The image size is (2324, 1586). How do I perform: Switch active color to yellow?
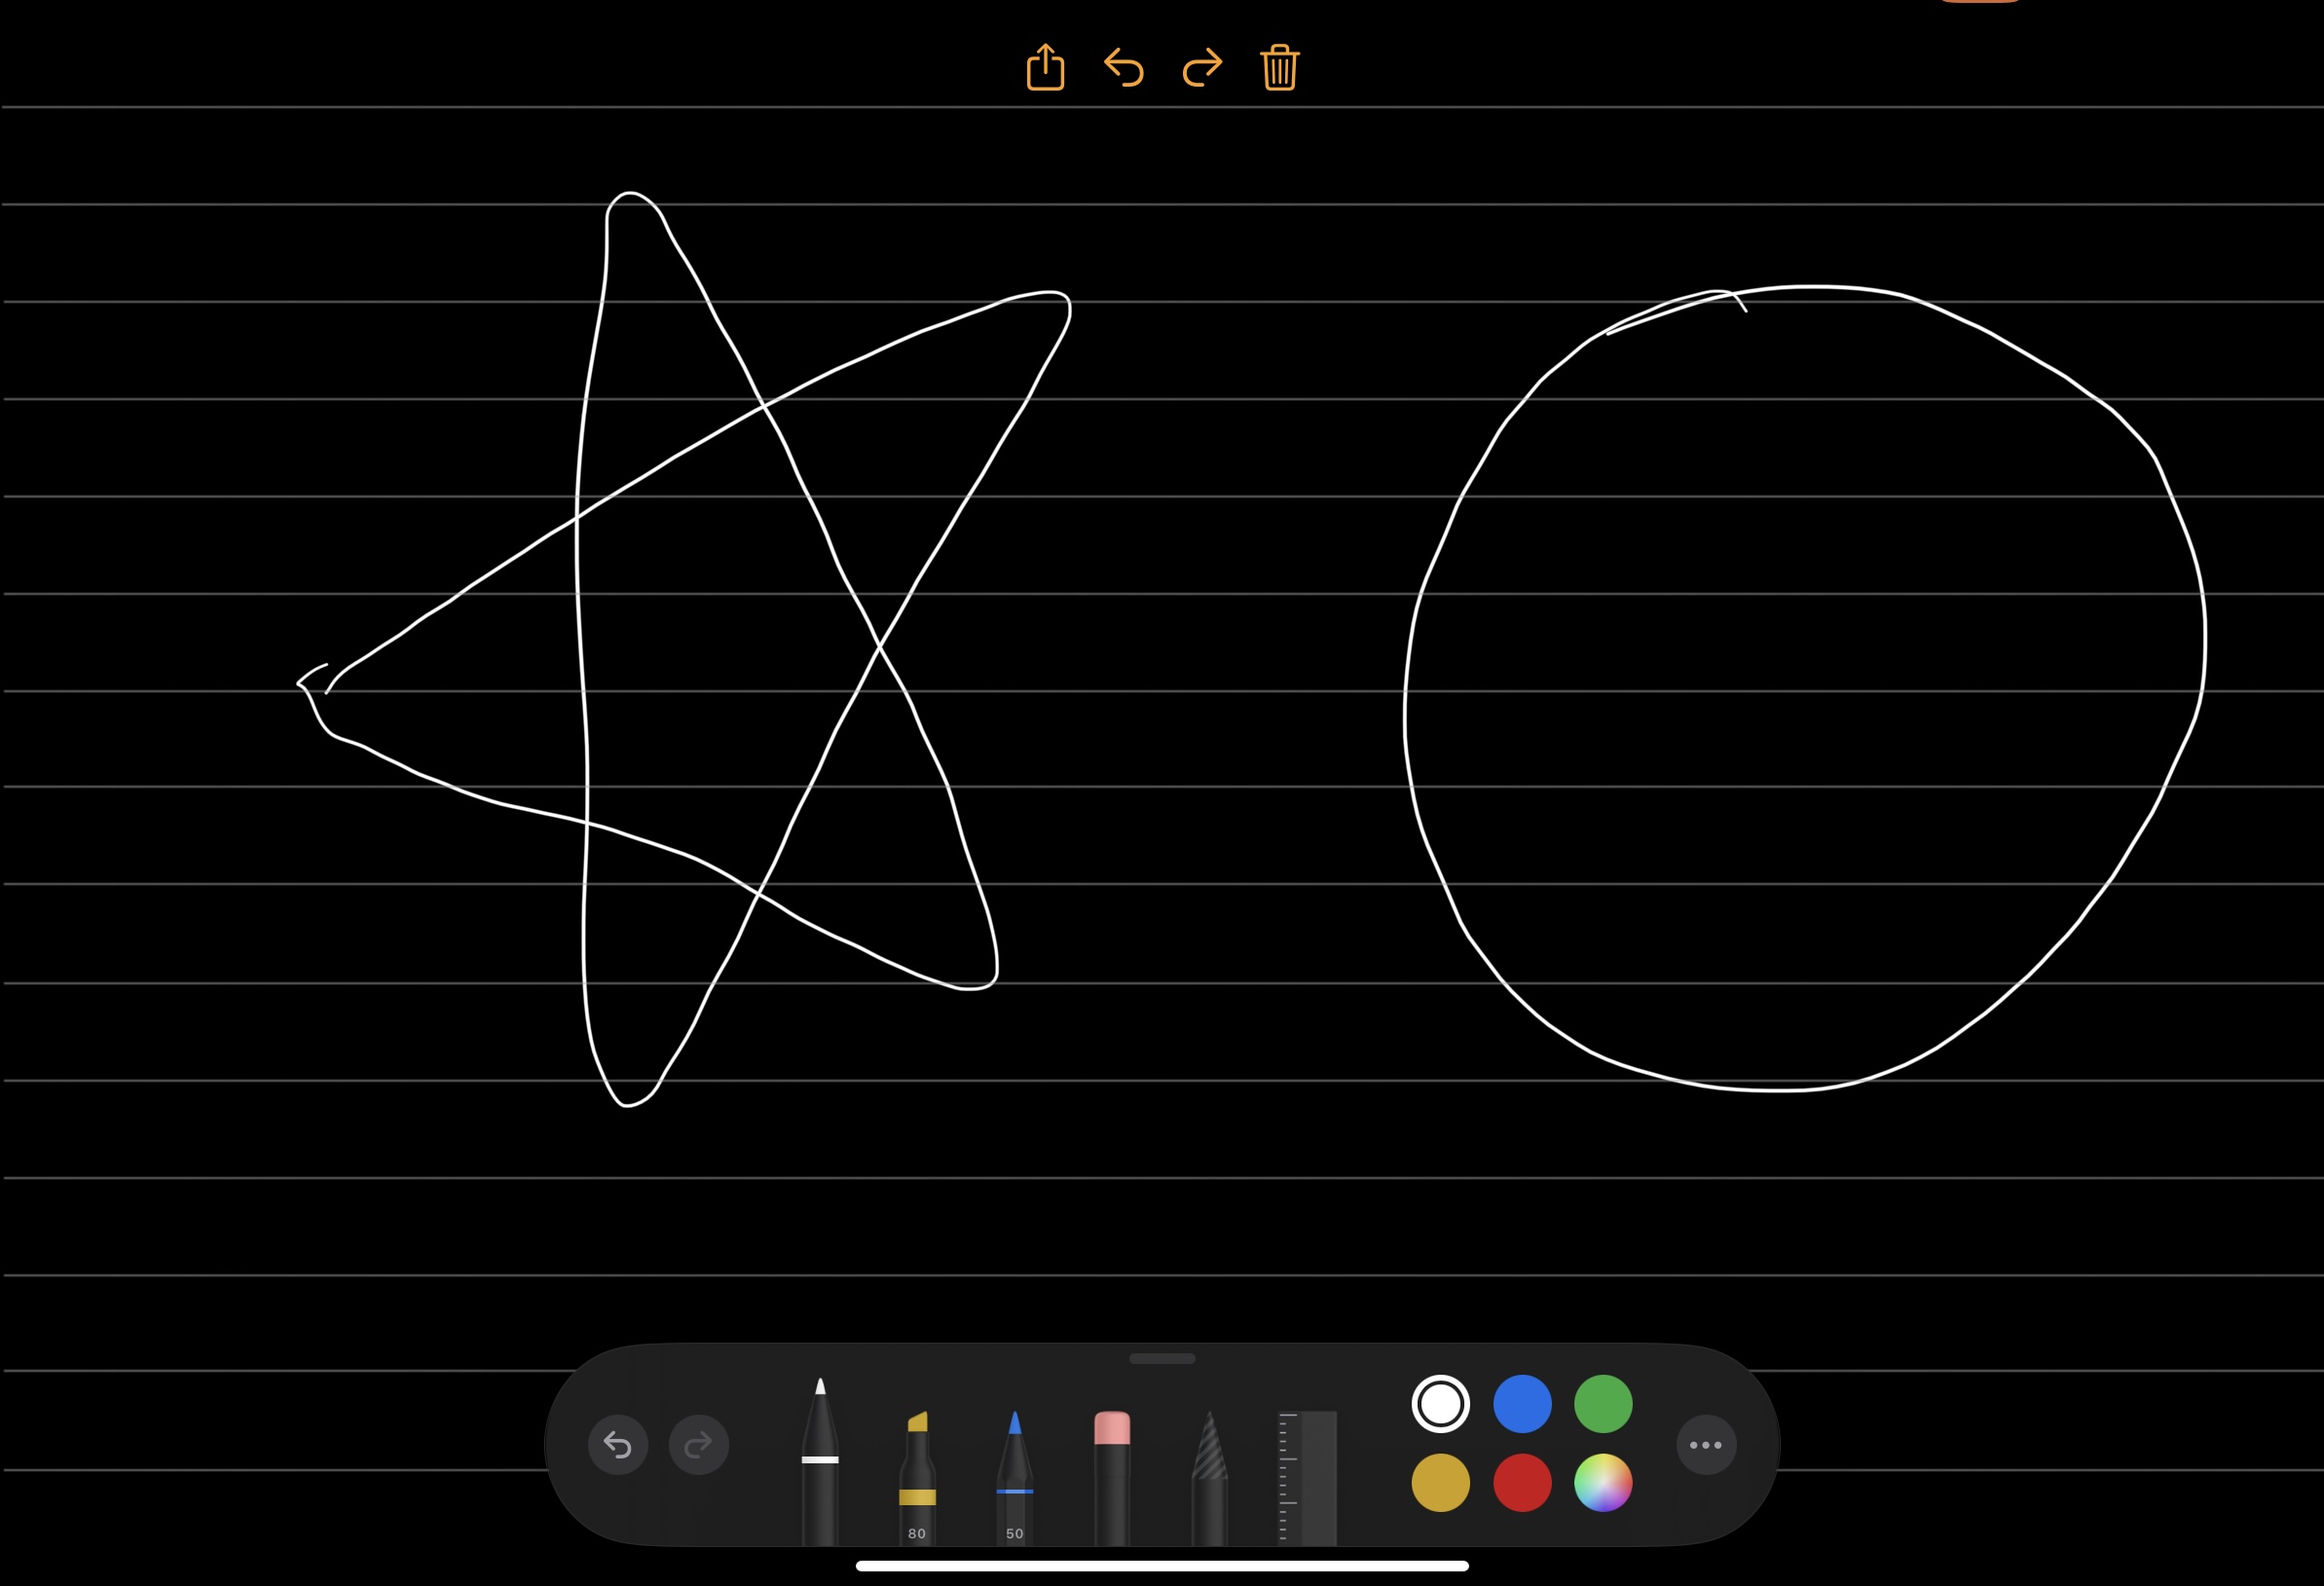click(x=1440, y=1482)
